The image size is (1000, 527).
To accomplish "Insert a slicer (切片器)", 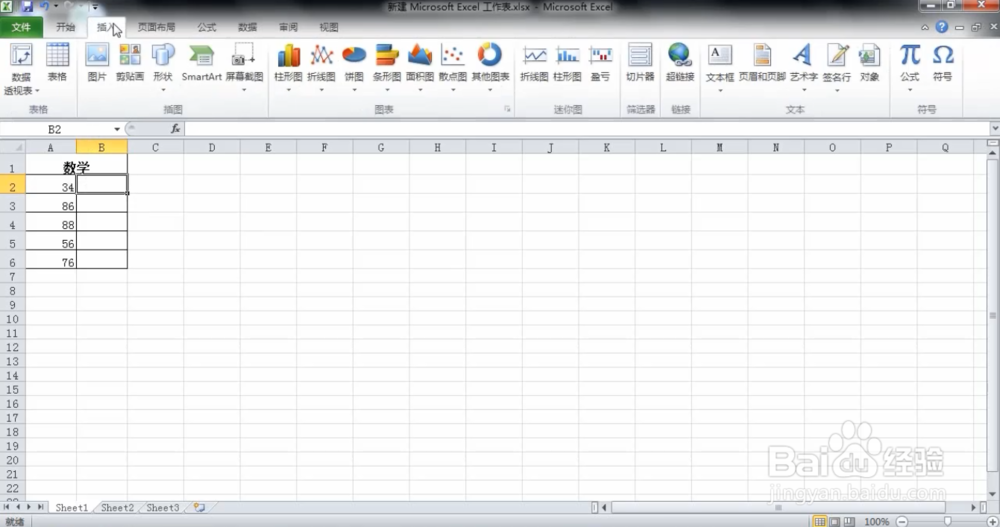I will 640,63.
